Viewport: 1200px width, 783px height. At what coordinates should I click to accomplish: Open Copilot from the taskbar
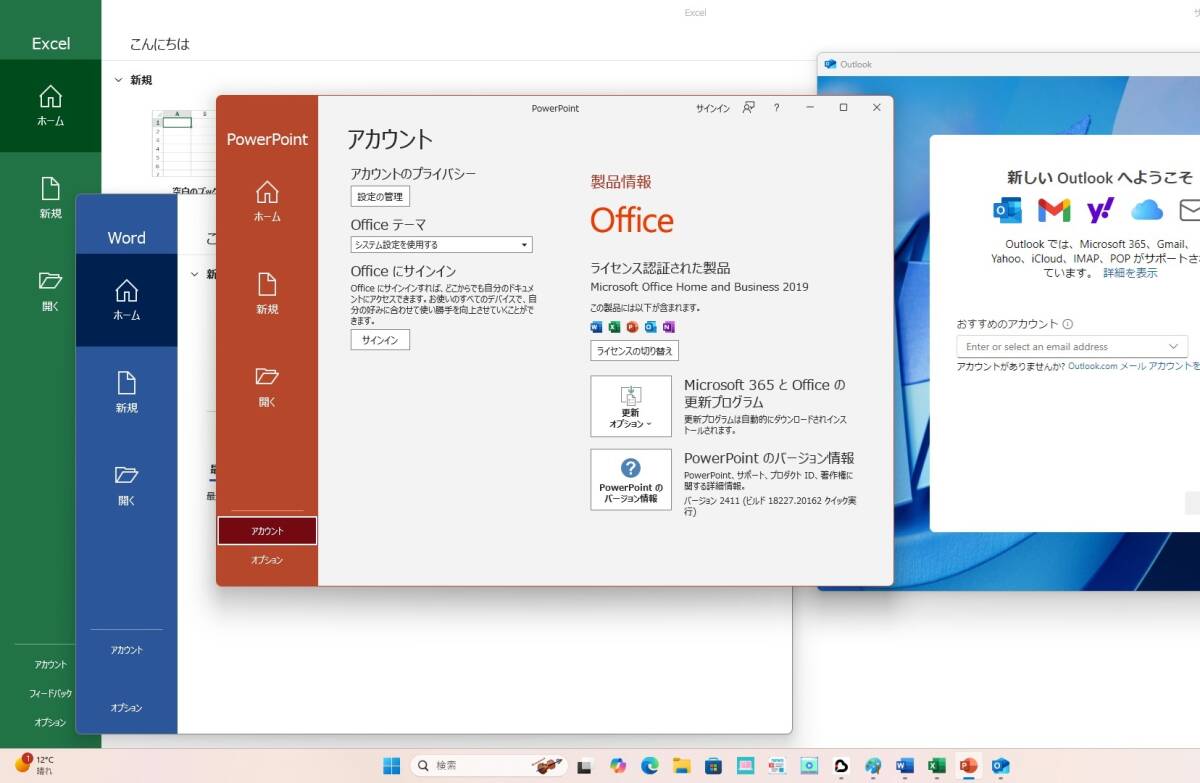point(617,765)
